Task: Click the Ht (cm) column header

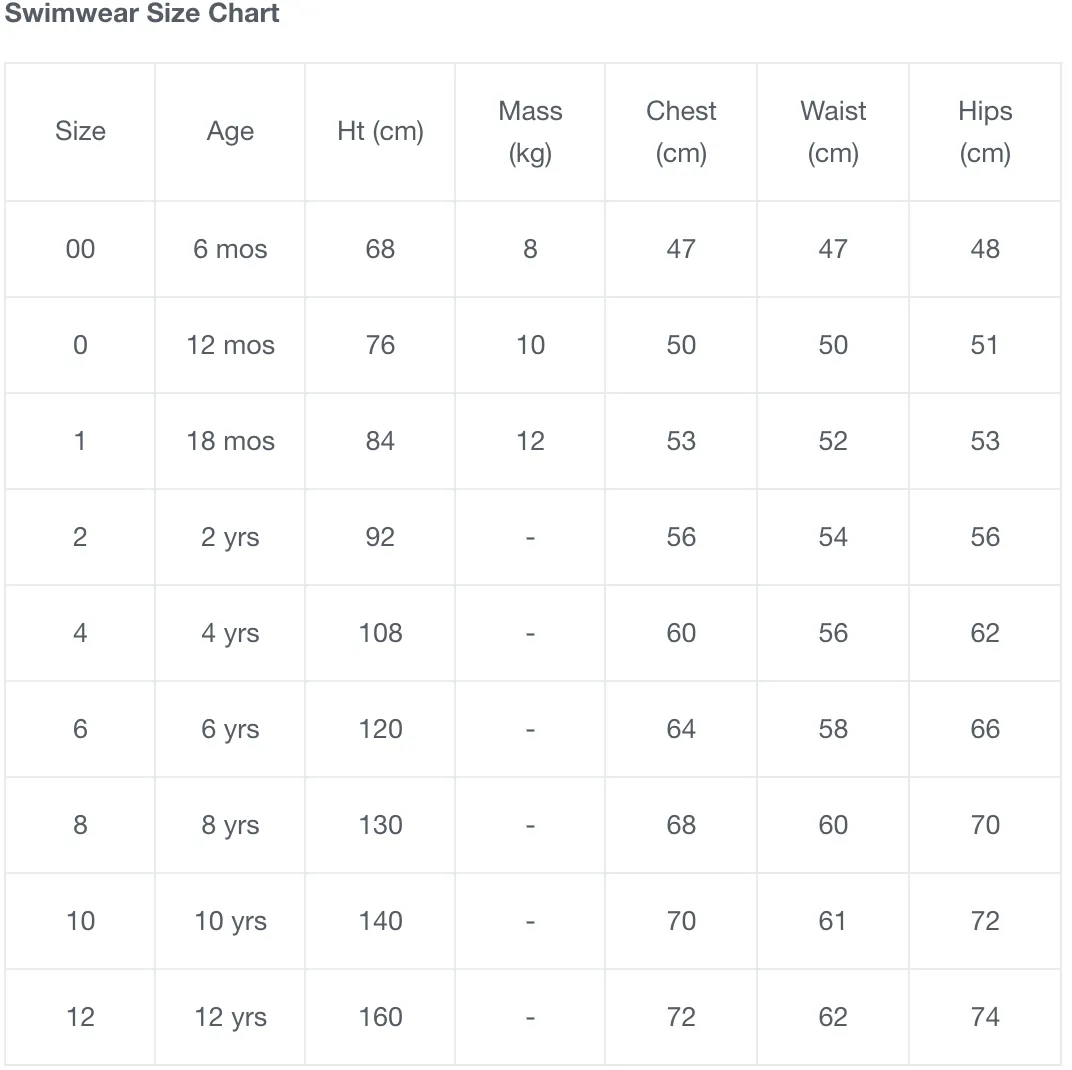Action: click(380, 131)
